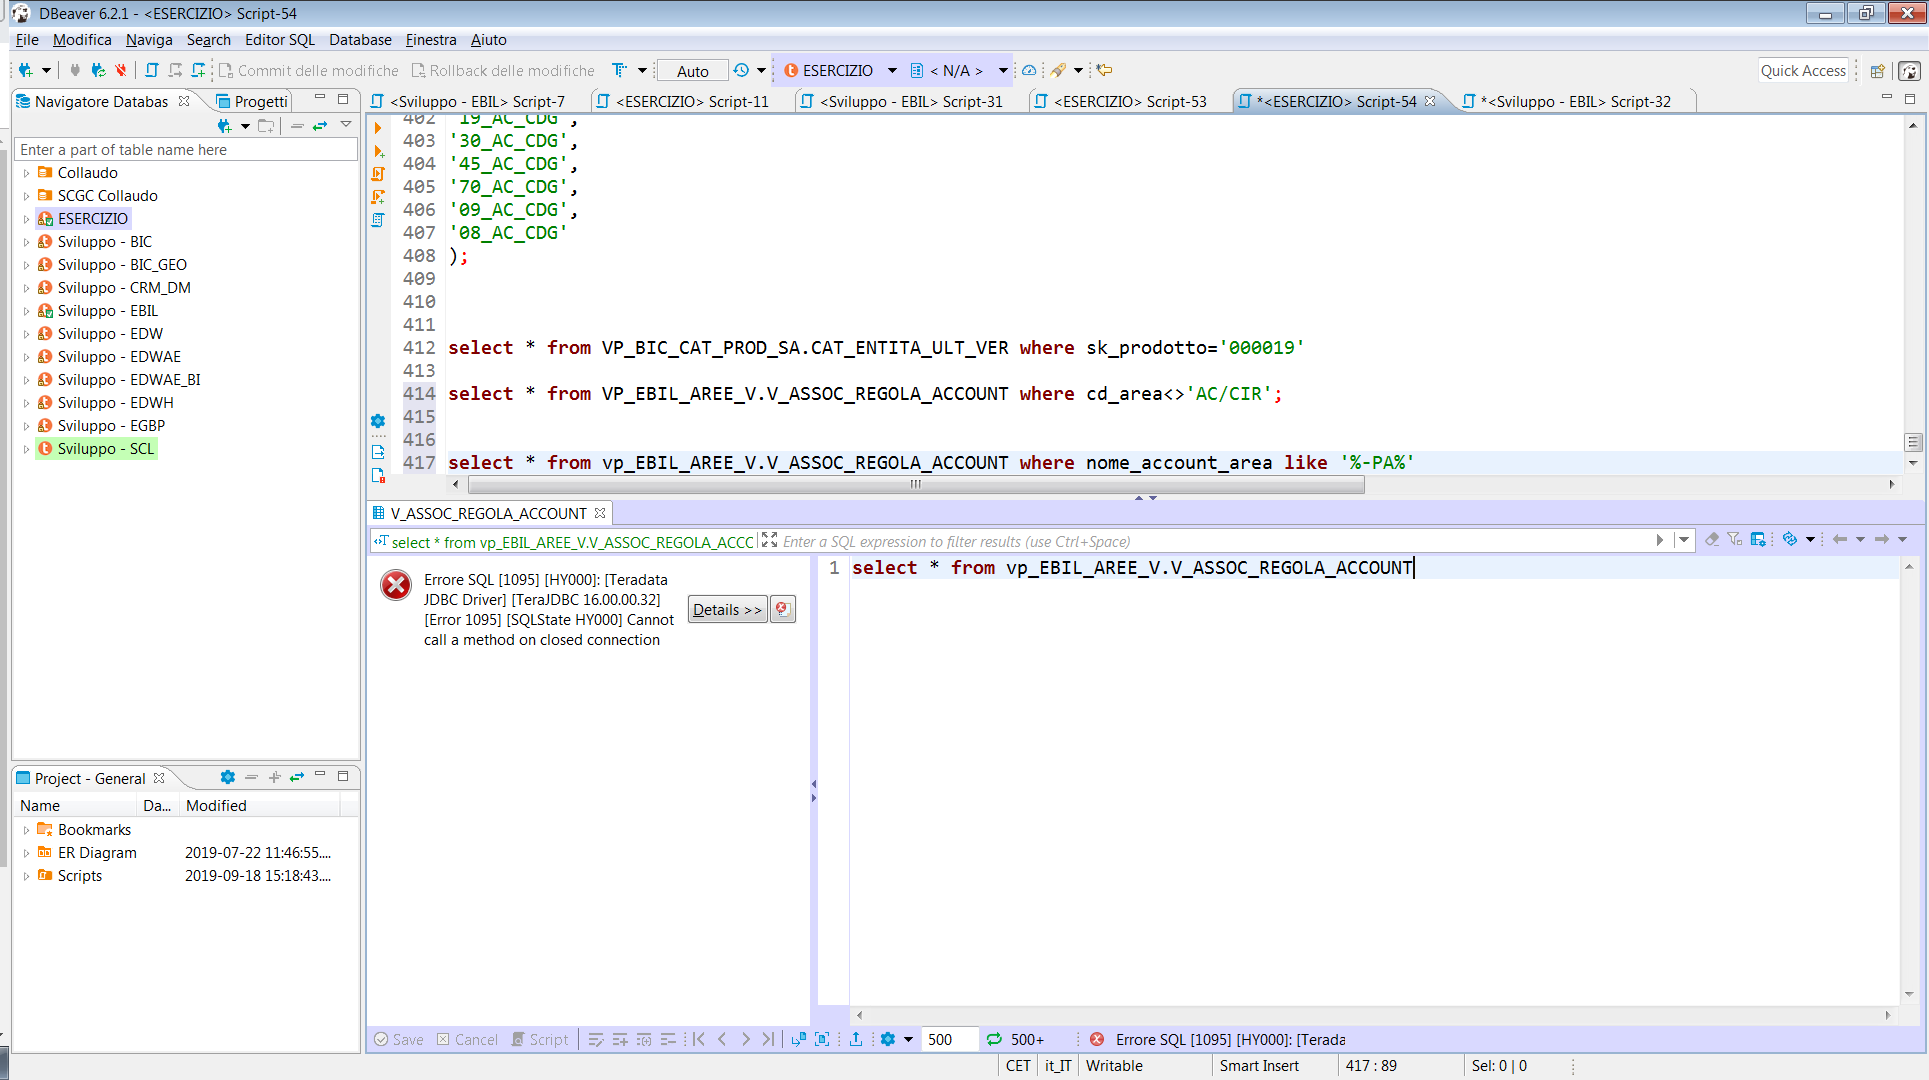Export result set using the export icon

tap(857, 1039)
